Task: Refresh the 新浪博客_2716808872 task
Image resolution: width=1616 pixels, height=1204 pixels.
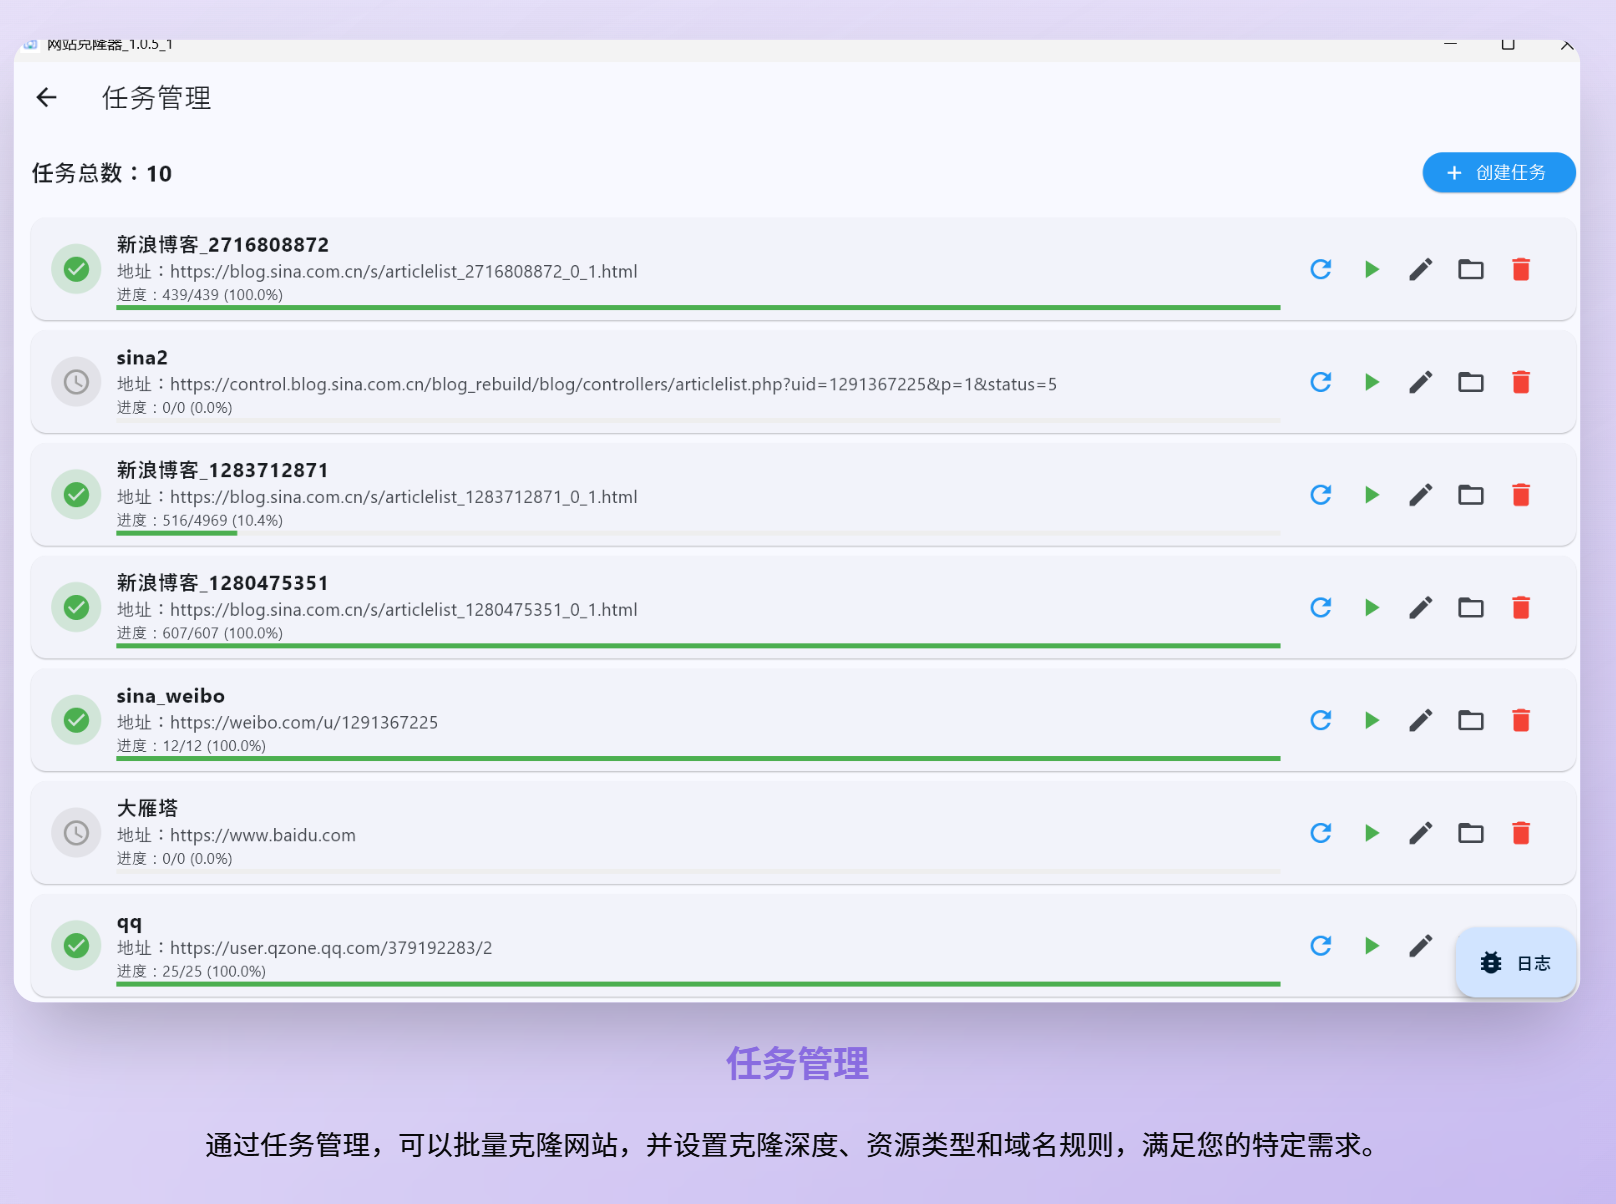Action: pyautogui.click(x=1321, y=270)
